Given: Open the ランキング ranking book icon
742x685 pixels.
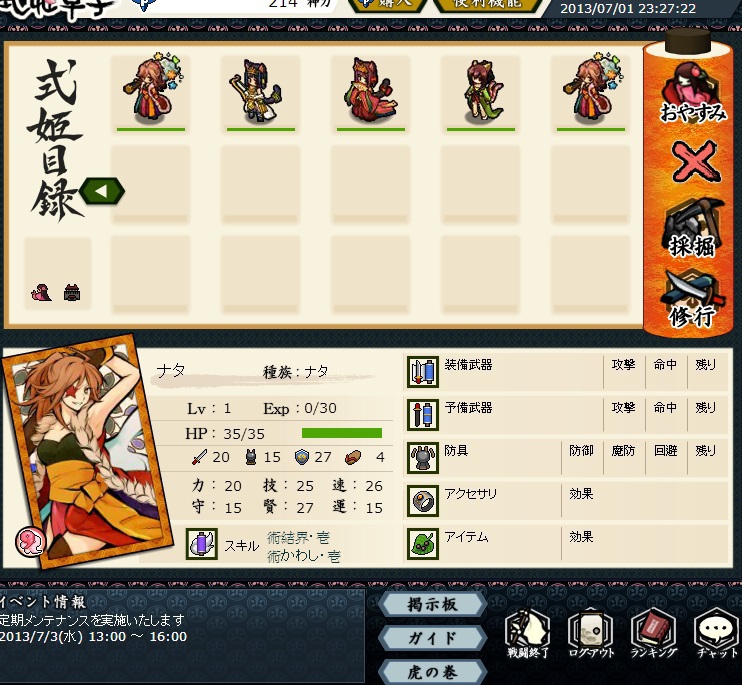Looking at the screenshot, I should point(654,633).
